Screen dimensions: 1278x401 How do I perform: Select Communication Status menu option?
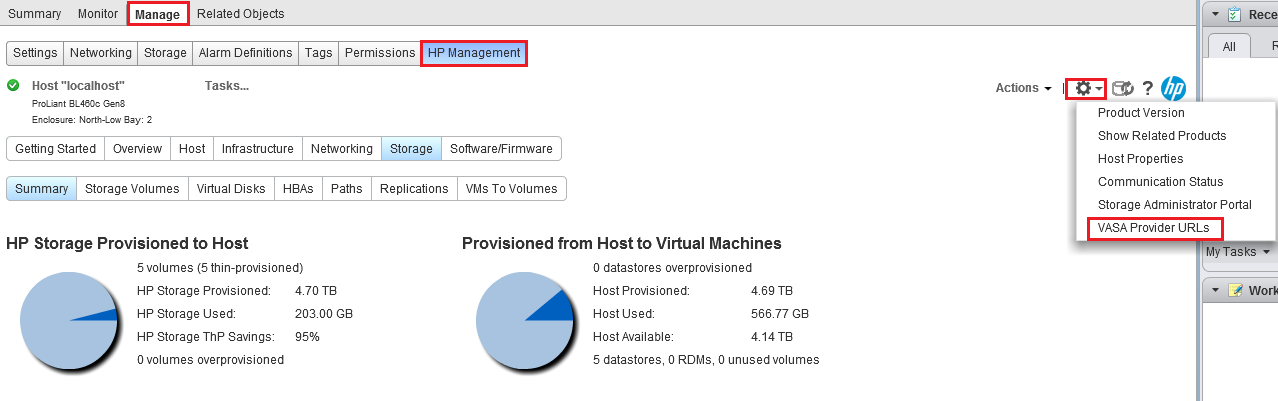click(1160, 182)
